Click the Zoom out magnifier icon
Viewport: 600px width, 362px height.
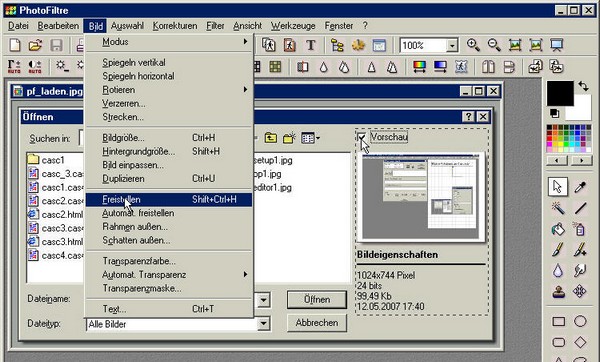pos(494,45)
